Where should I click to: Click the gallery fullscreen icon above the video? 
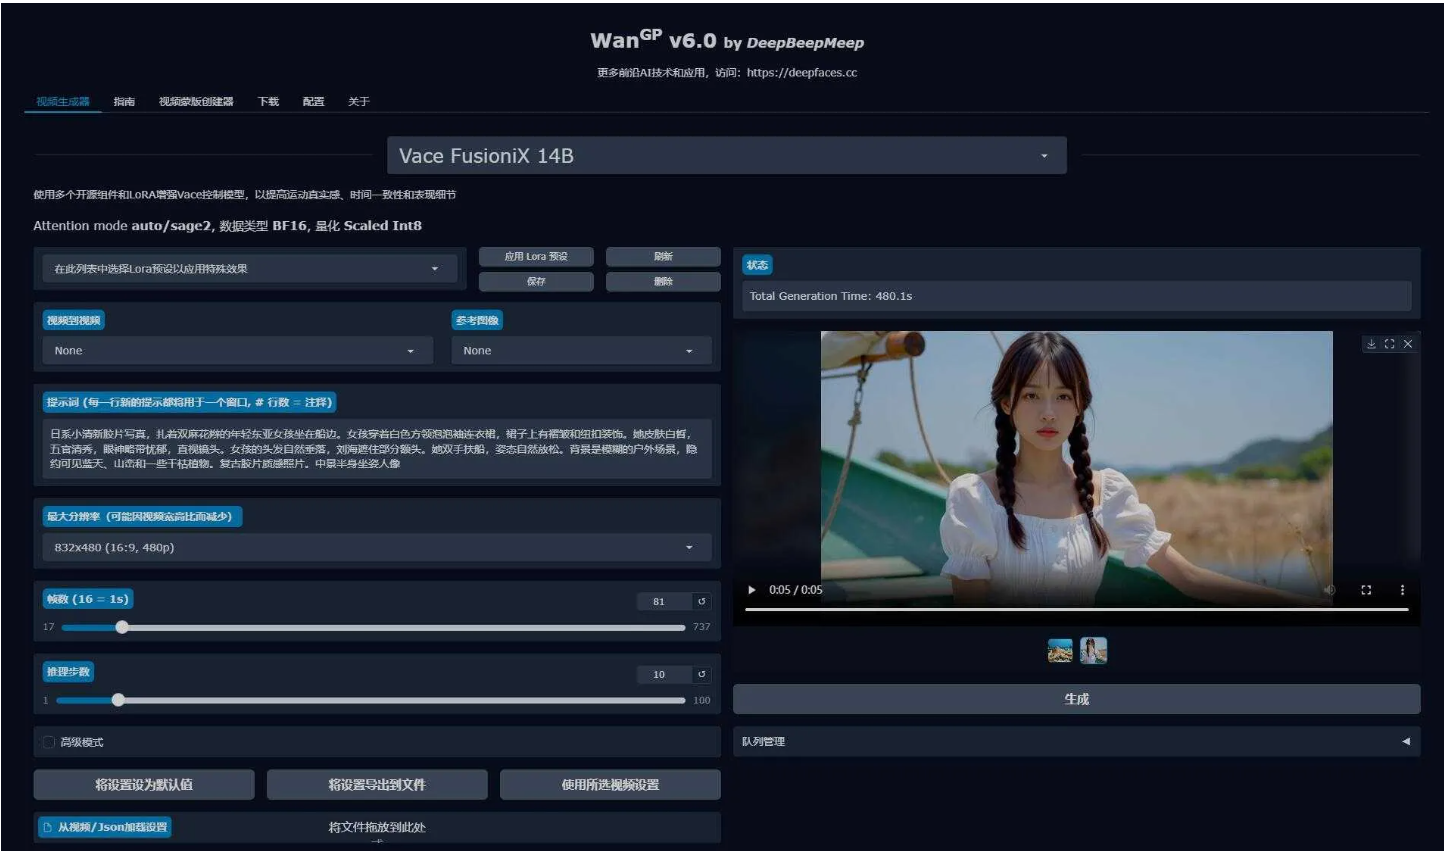[x=1389, y=344]
